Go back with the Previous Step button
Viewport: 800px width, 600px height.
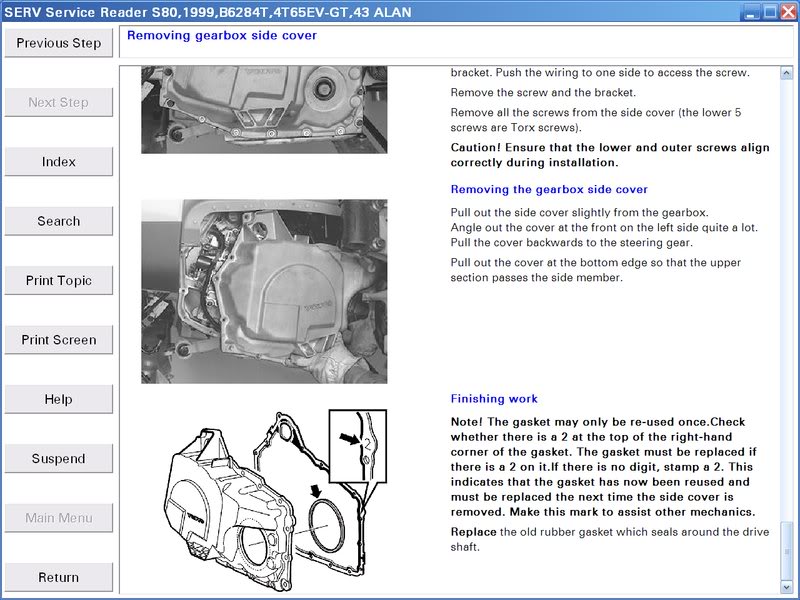coord(59,43)
